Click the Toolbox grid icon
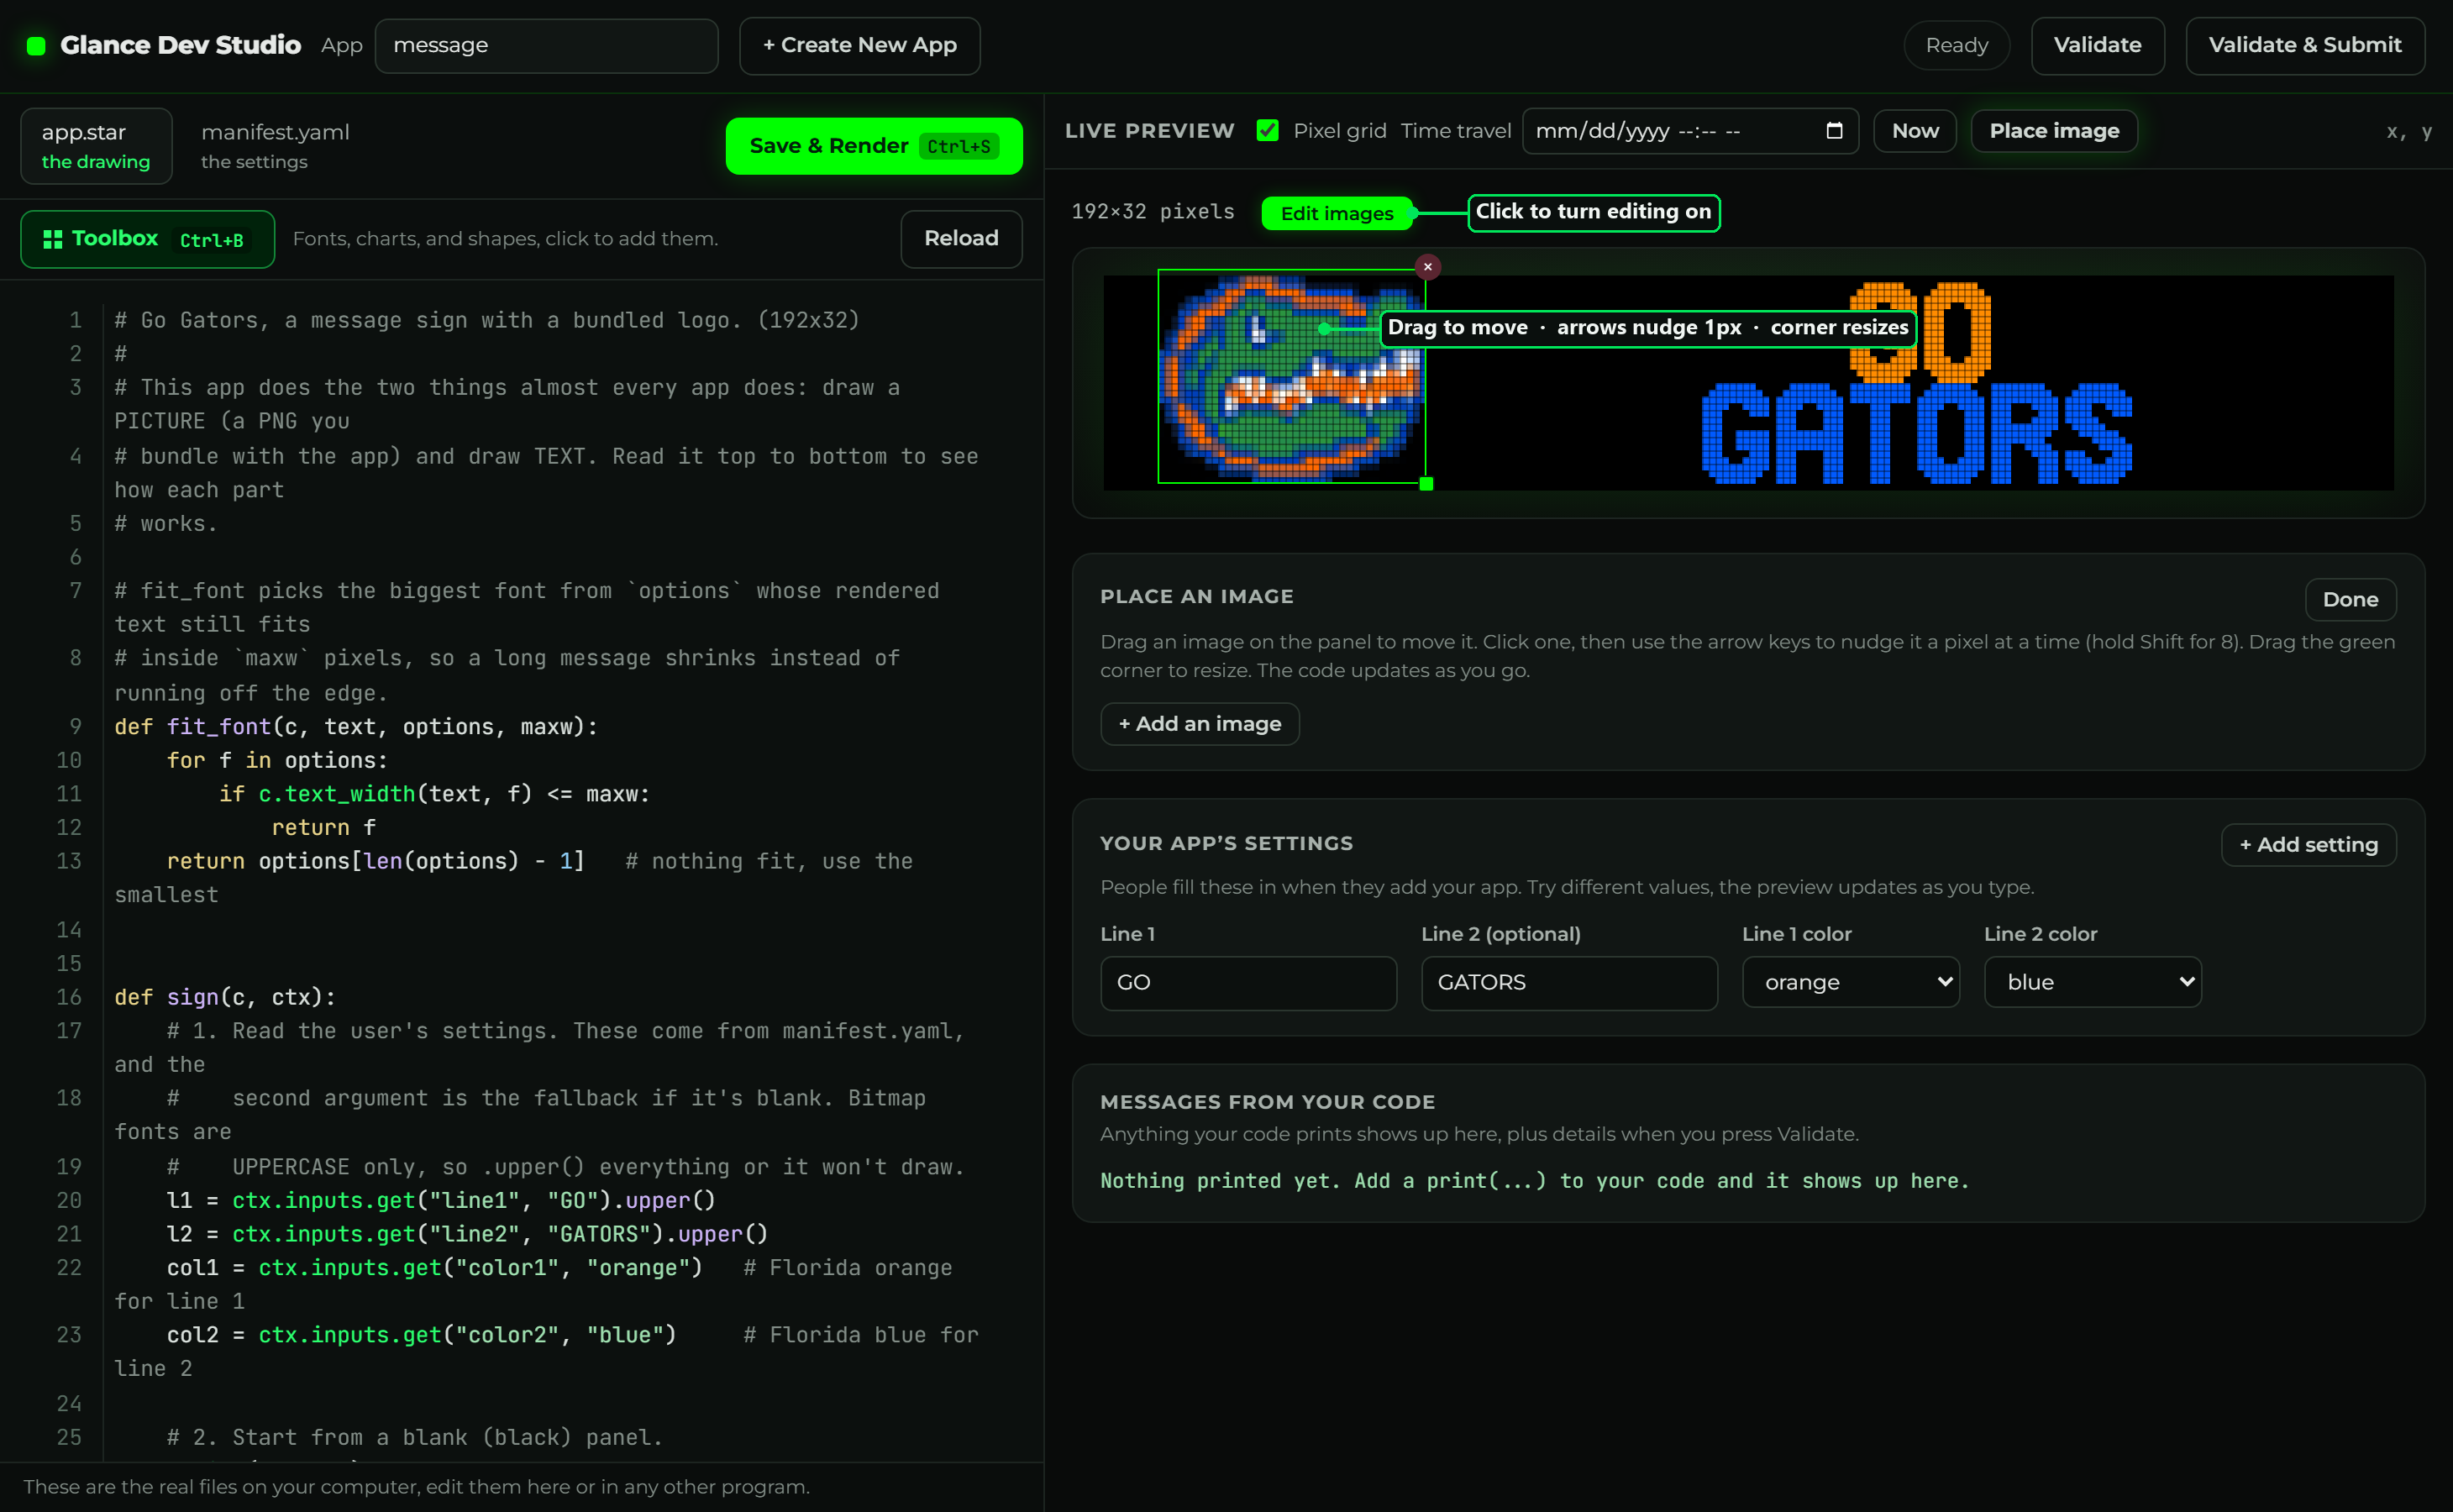This screenshot has height=1512, width=2453. click(x=52, y=239)
